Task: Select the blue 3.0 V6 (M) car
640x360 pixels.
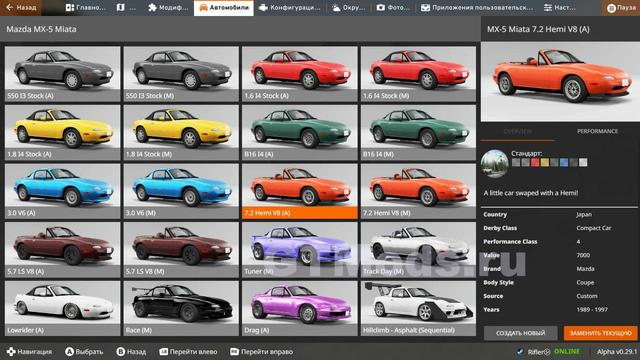Action: click(181, 191)
